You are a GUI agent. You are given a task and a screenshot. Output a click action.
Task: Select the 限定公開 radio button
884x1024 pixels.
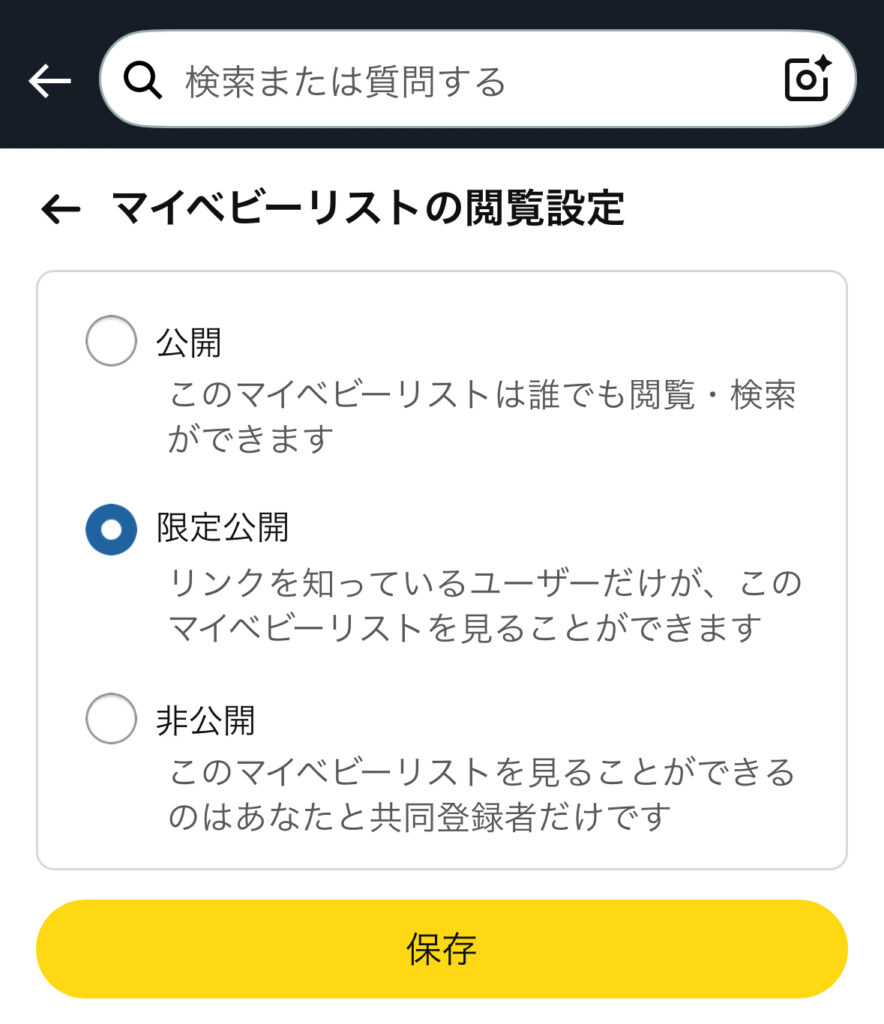pos(111,530)
